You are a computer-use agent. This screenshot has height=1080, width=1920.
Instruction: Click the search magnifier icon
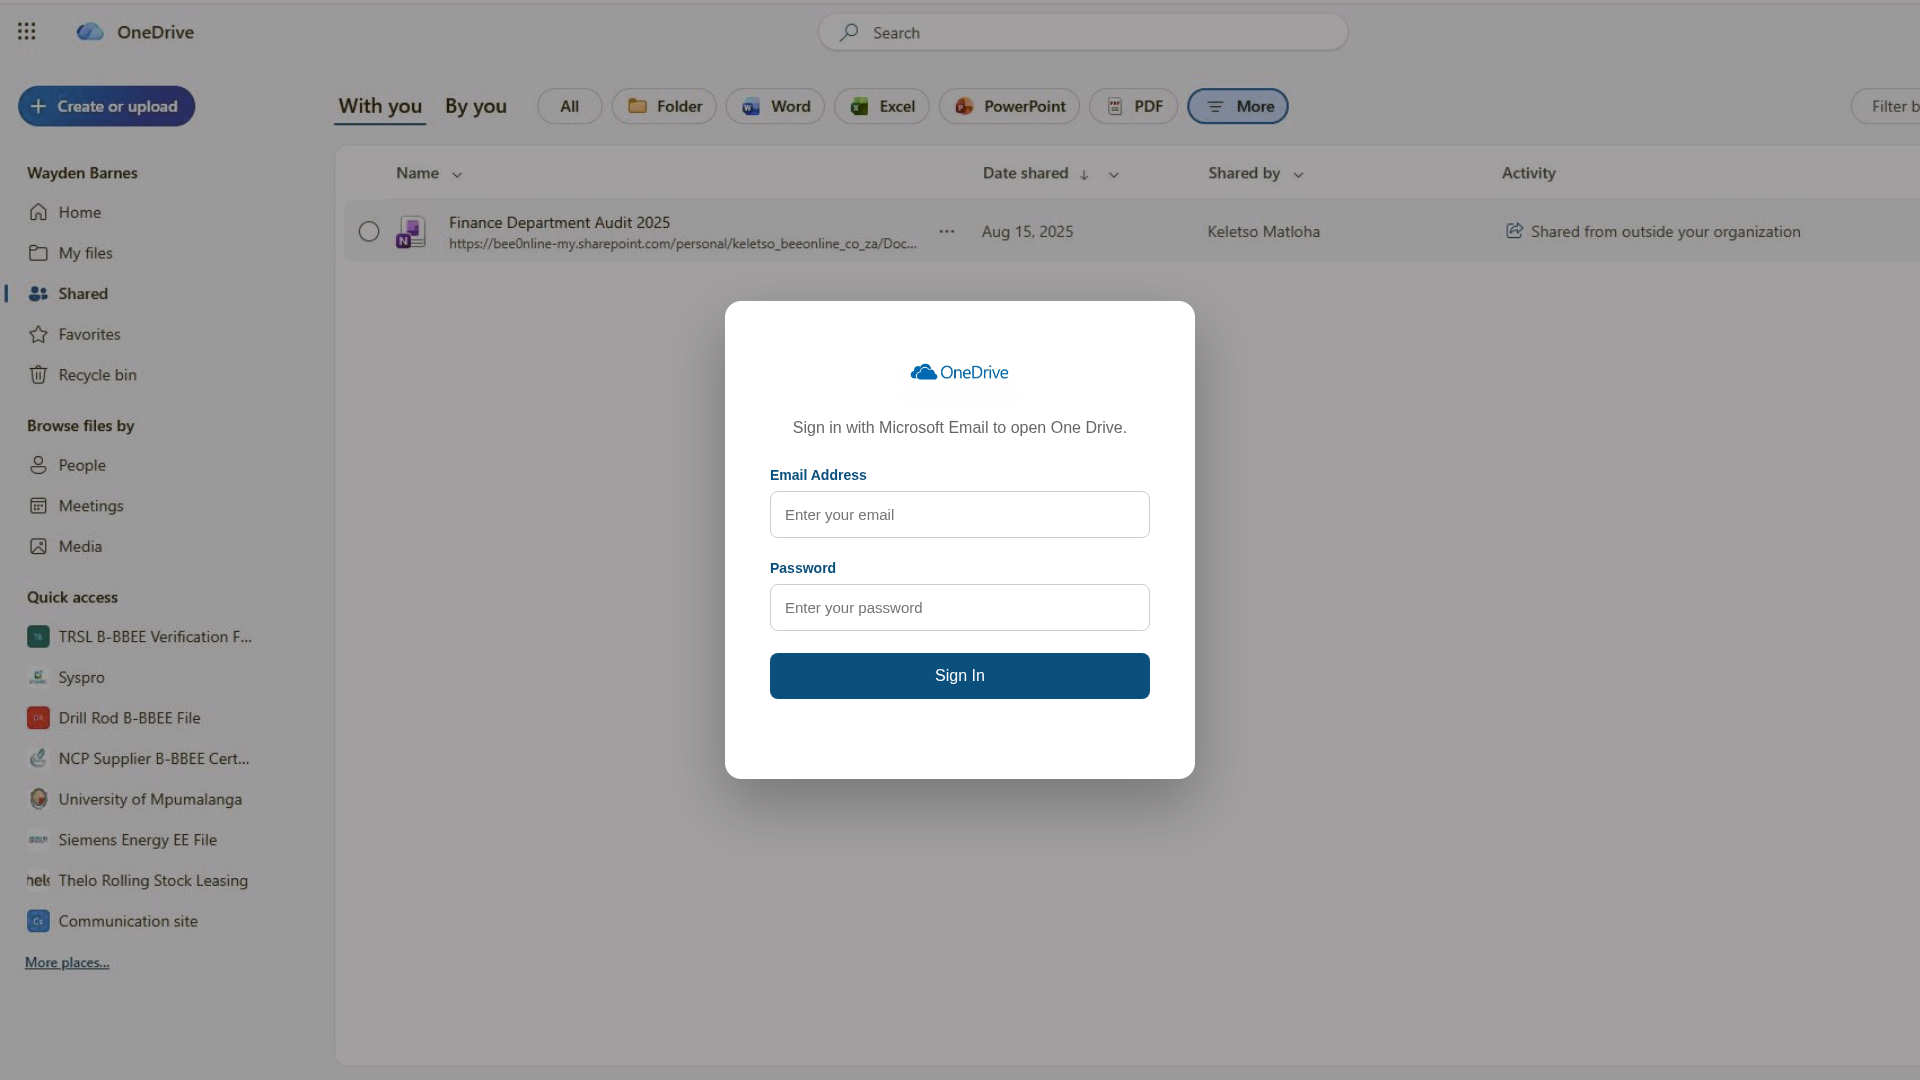coord(849,33)
